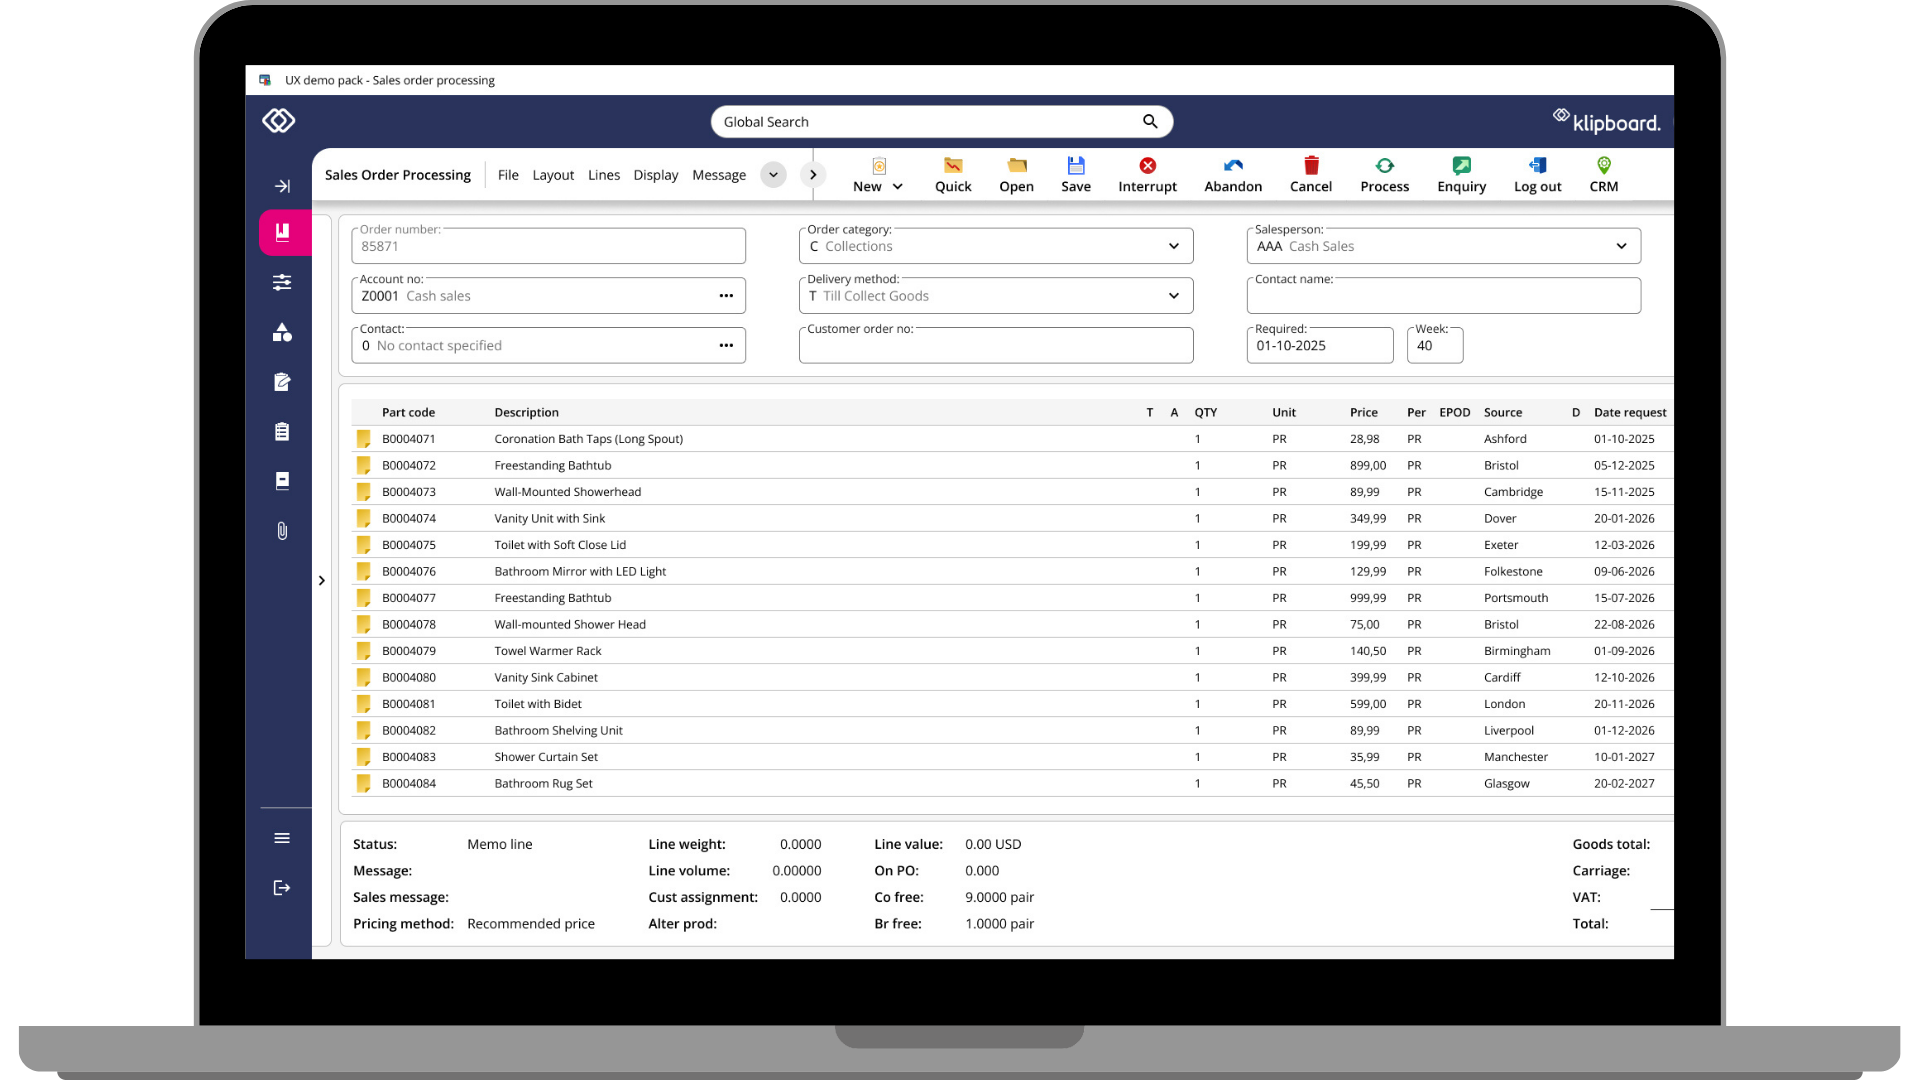Click the Account no. ellipsis lookup button
The width and height of the screenshot is (1920, 1080).
pos(726,296)
